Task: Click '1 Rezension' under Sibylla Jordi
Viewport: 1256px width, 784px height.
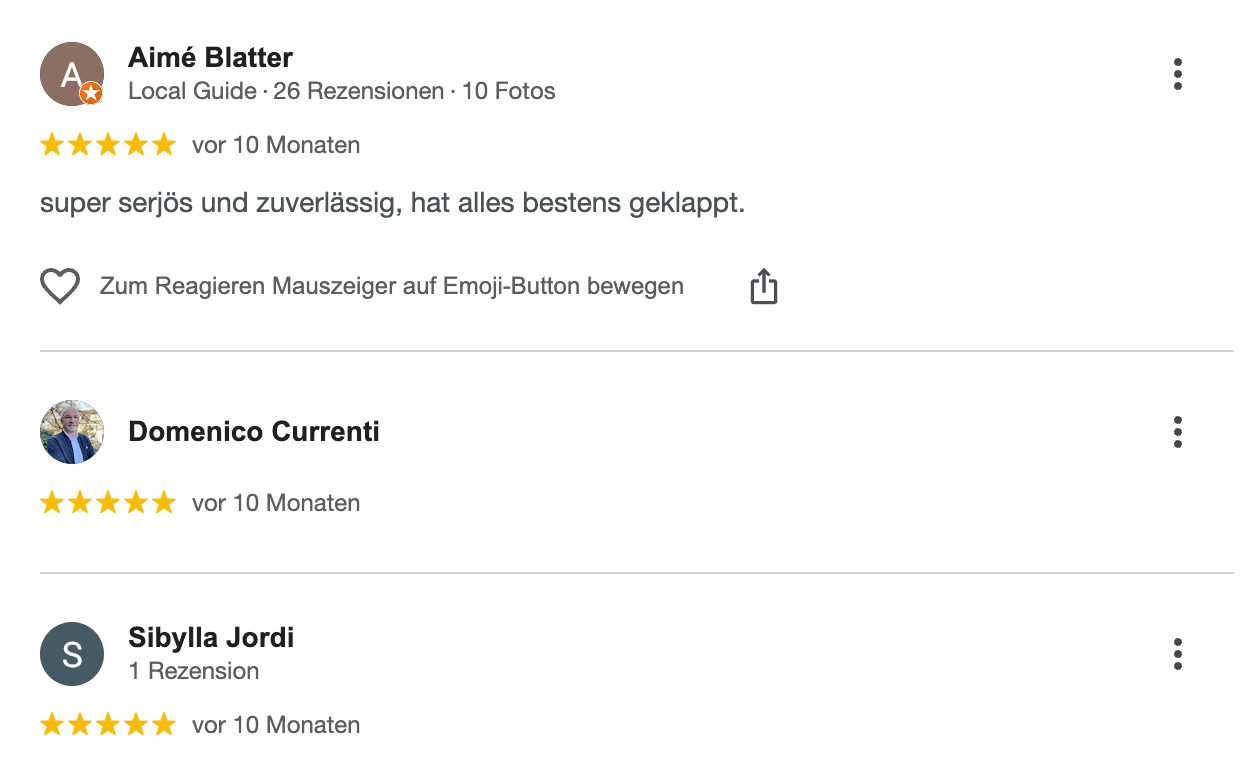Action: [x=194, y=671]
